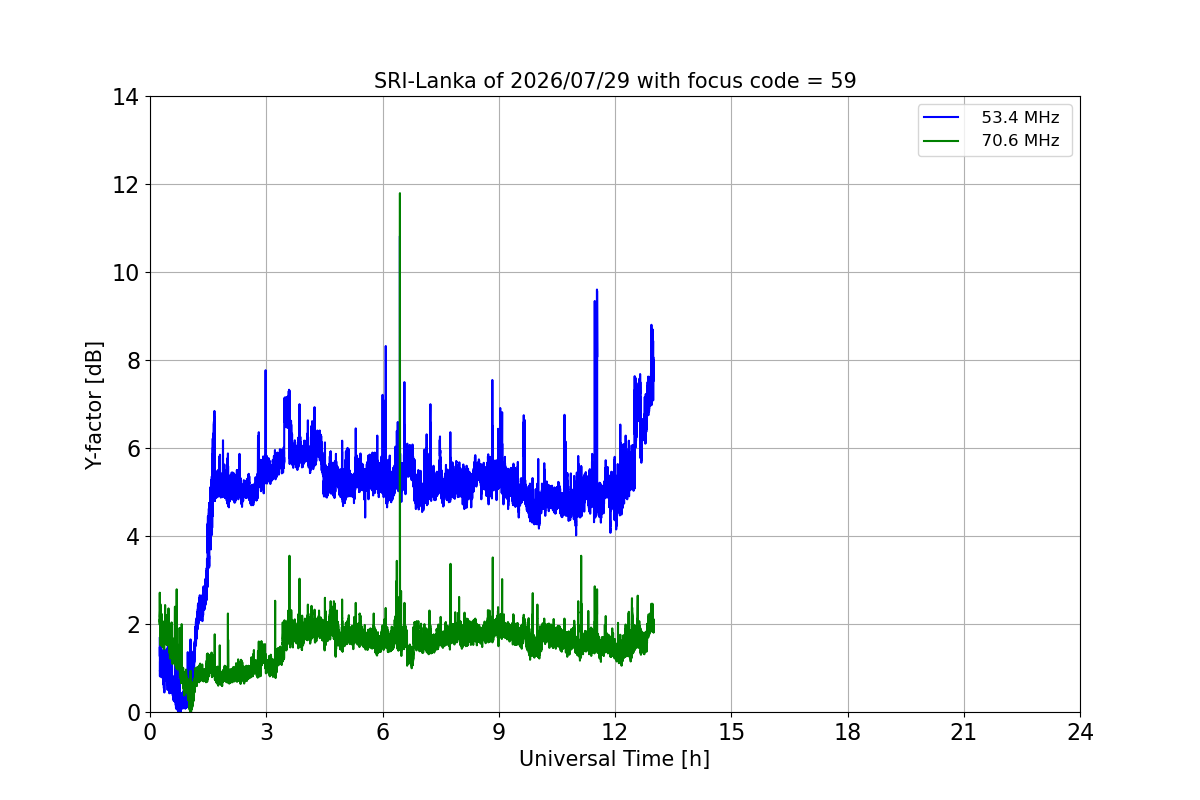Click the 53.4 MHz legend label
1200x800 pixels.
click(x=1020, y=118)
